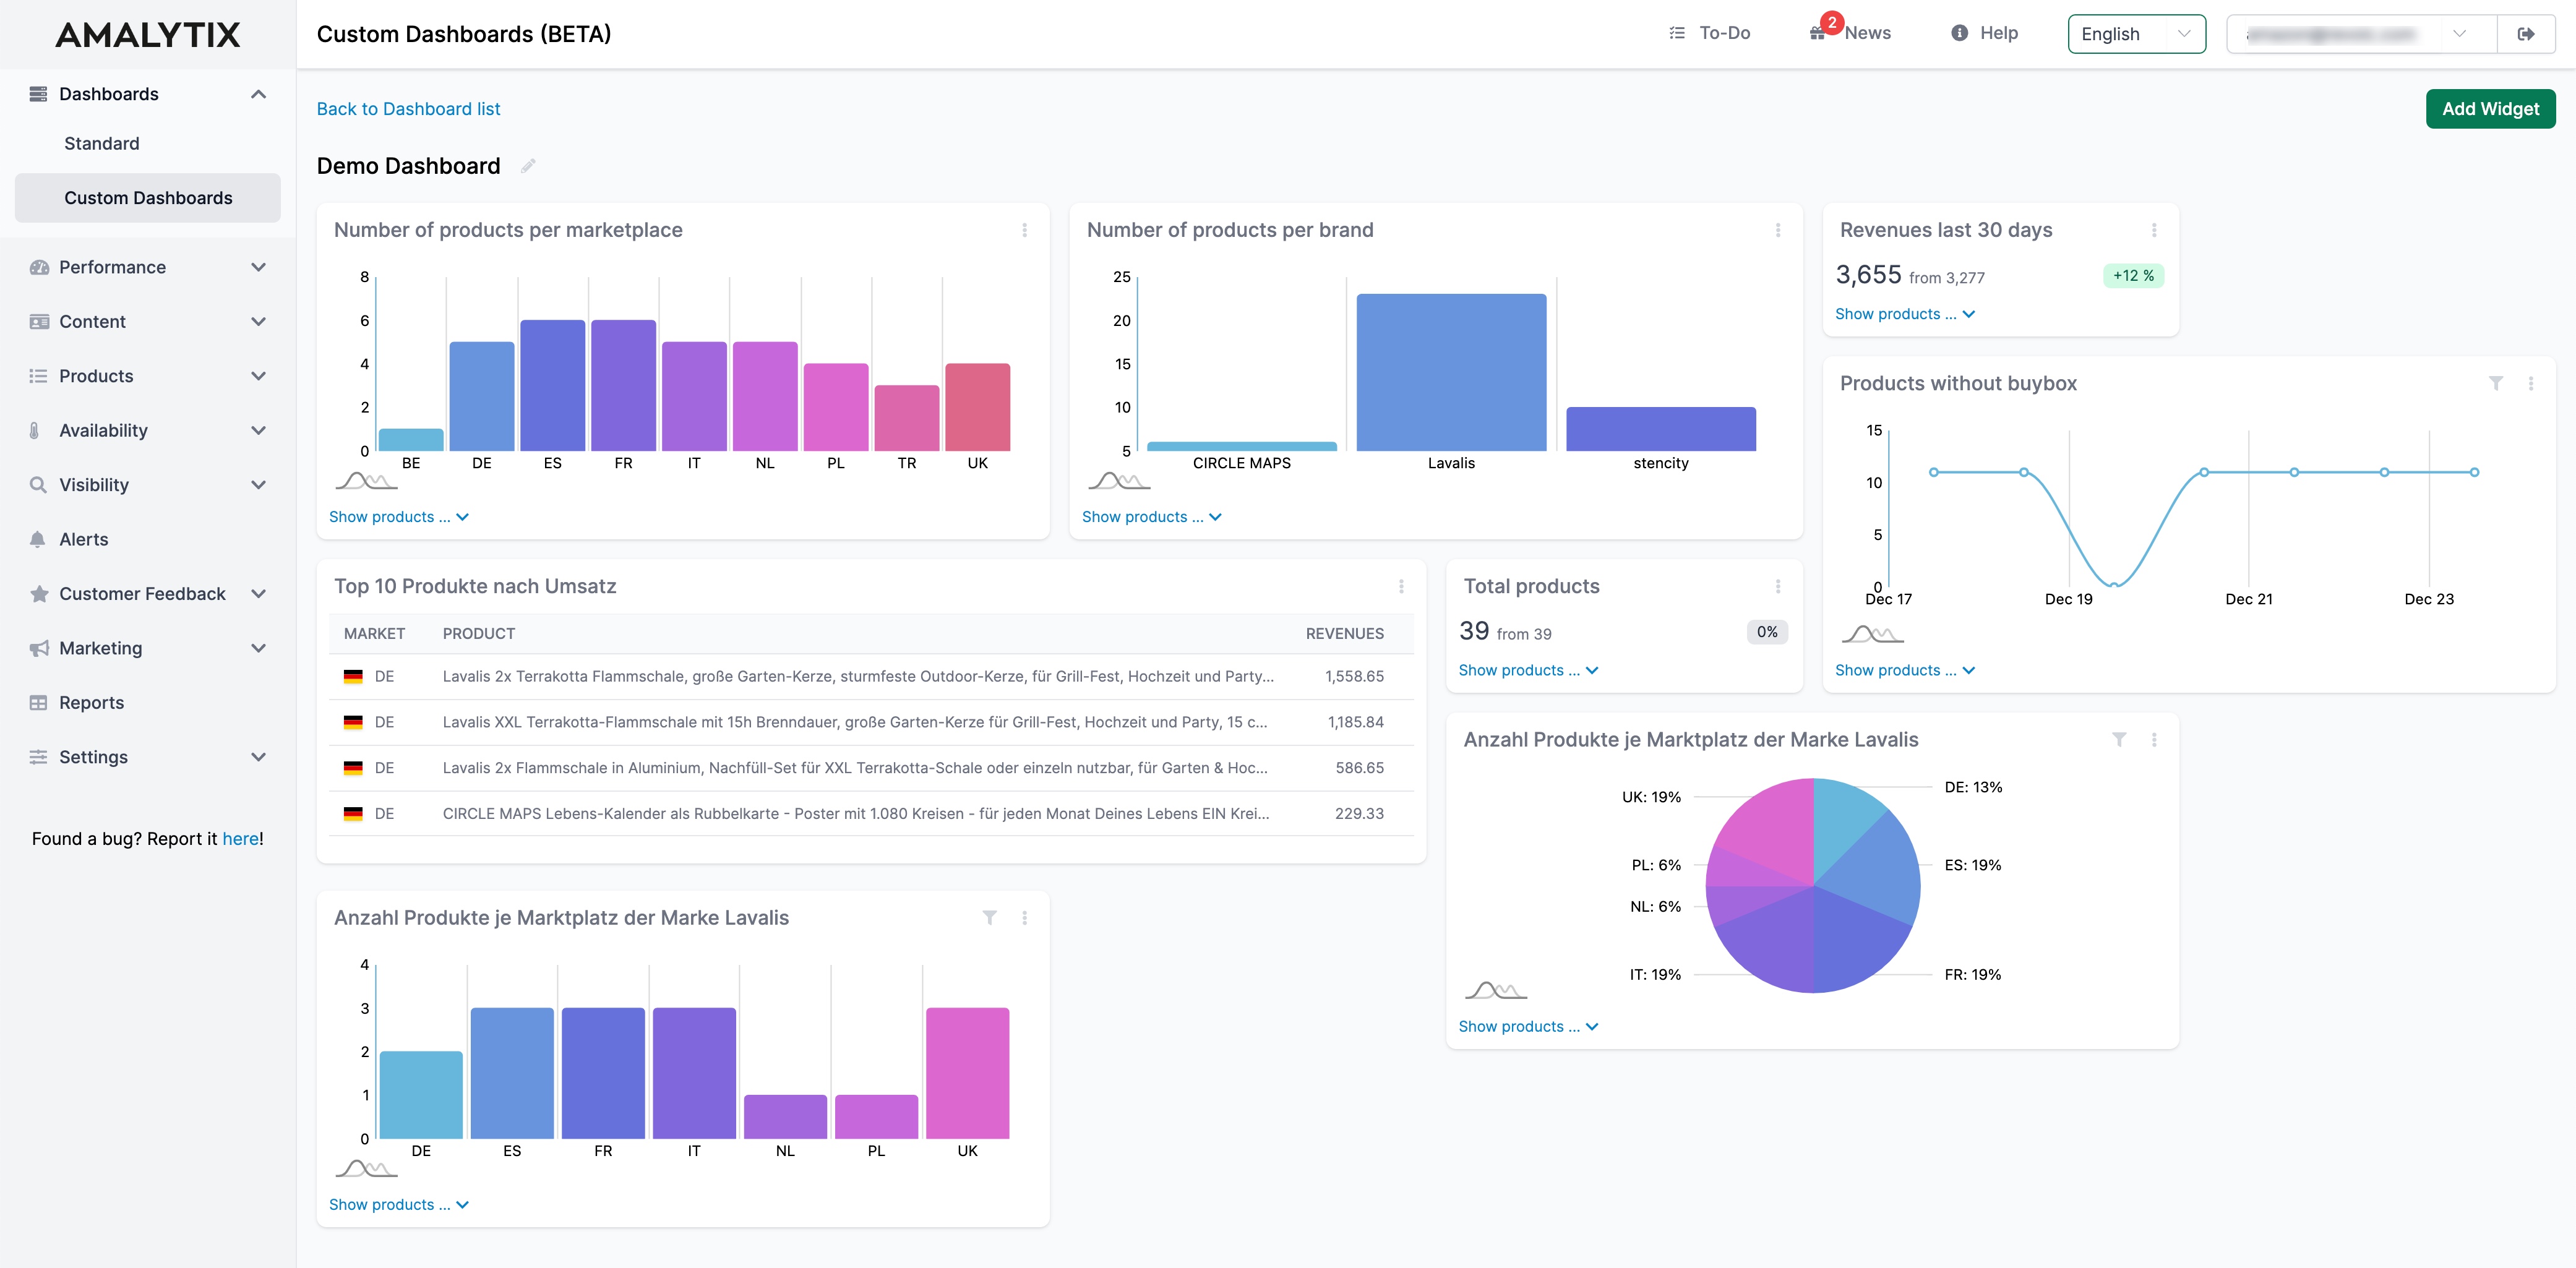2576x1268 pixels.
Task: Click the Alerts bell icon in sidebar
Action: tap(38, 539)
